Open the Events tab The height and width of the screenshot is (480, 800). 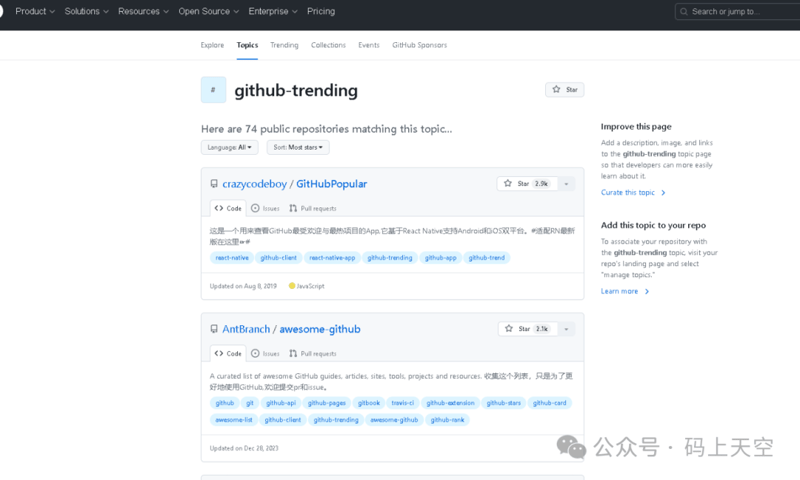pos(368,45)
